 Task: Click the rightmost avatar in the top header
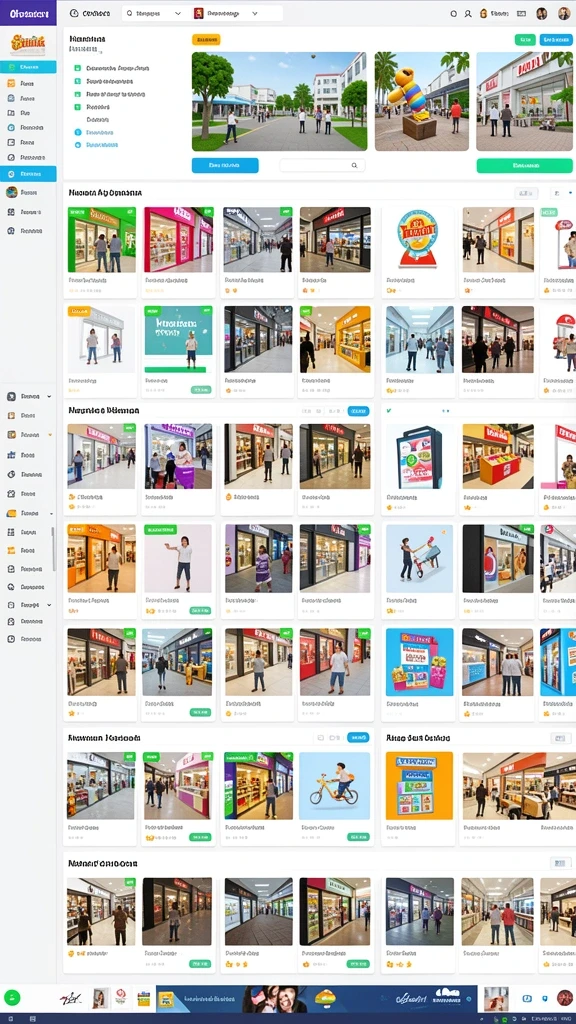564,13
